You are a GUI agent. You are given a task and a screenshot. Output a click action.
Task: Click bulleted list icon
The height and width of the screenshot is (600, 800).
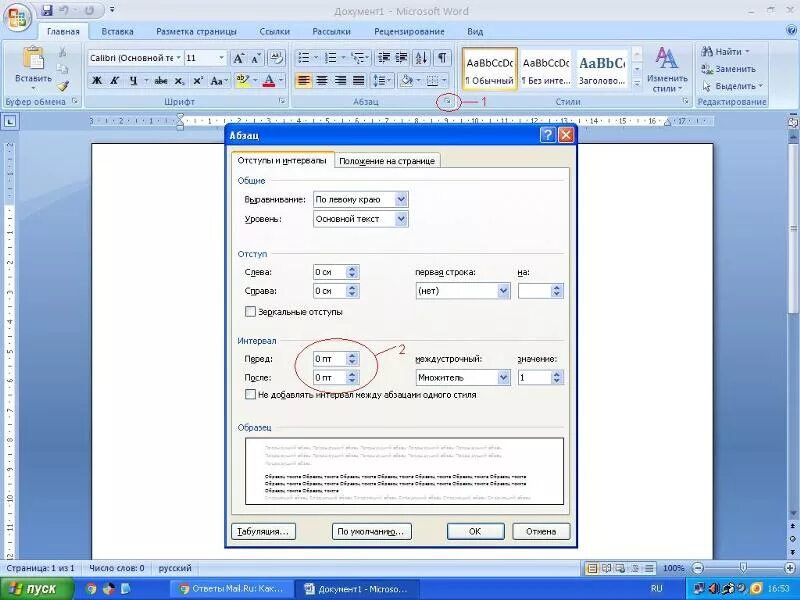click(x=304, y=58)
